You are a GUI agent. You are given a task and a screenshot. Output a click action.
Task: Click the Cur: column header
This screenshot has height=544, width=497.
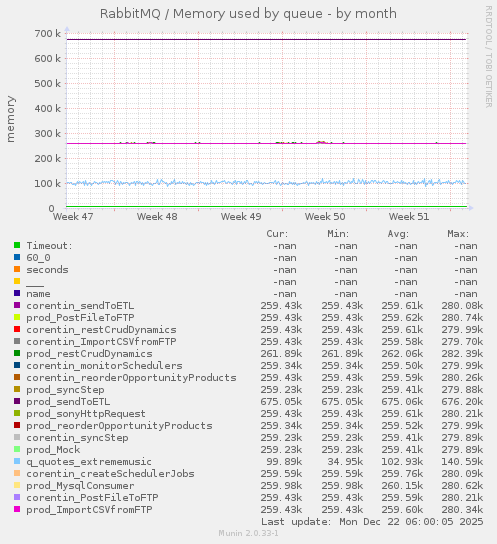coord(277,233)
